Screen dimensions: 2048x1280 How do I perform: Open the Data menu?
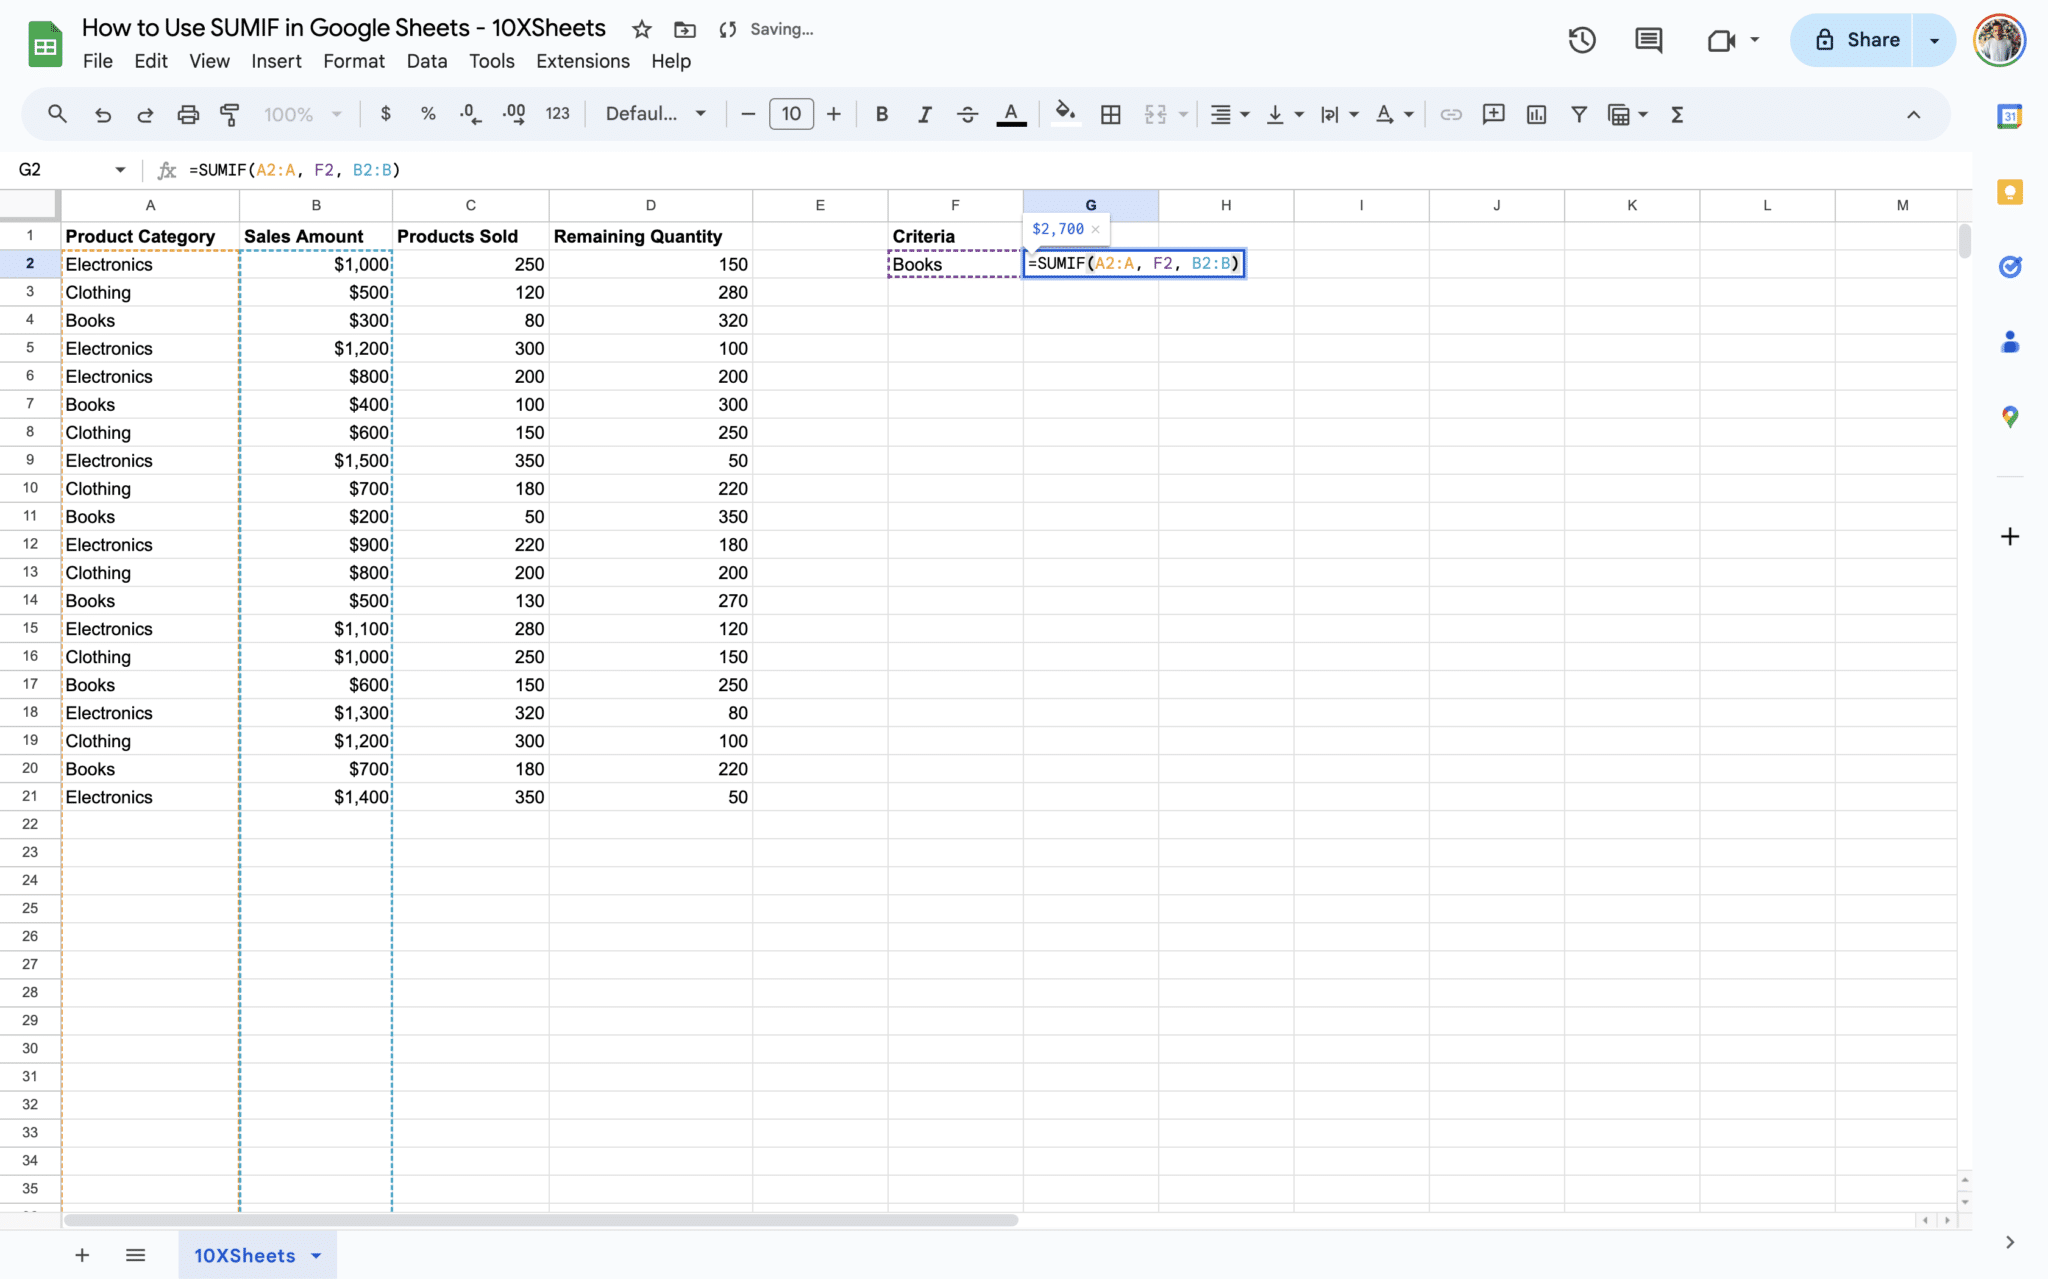[x=426, y=61]
